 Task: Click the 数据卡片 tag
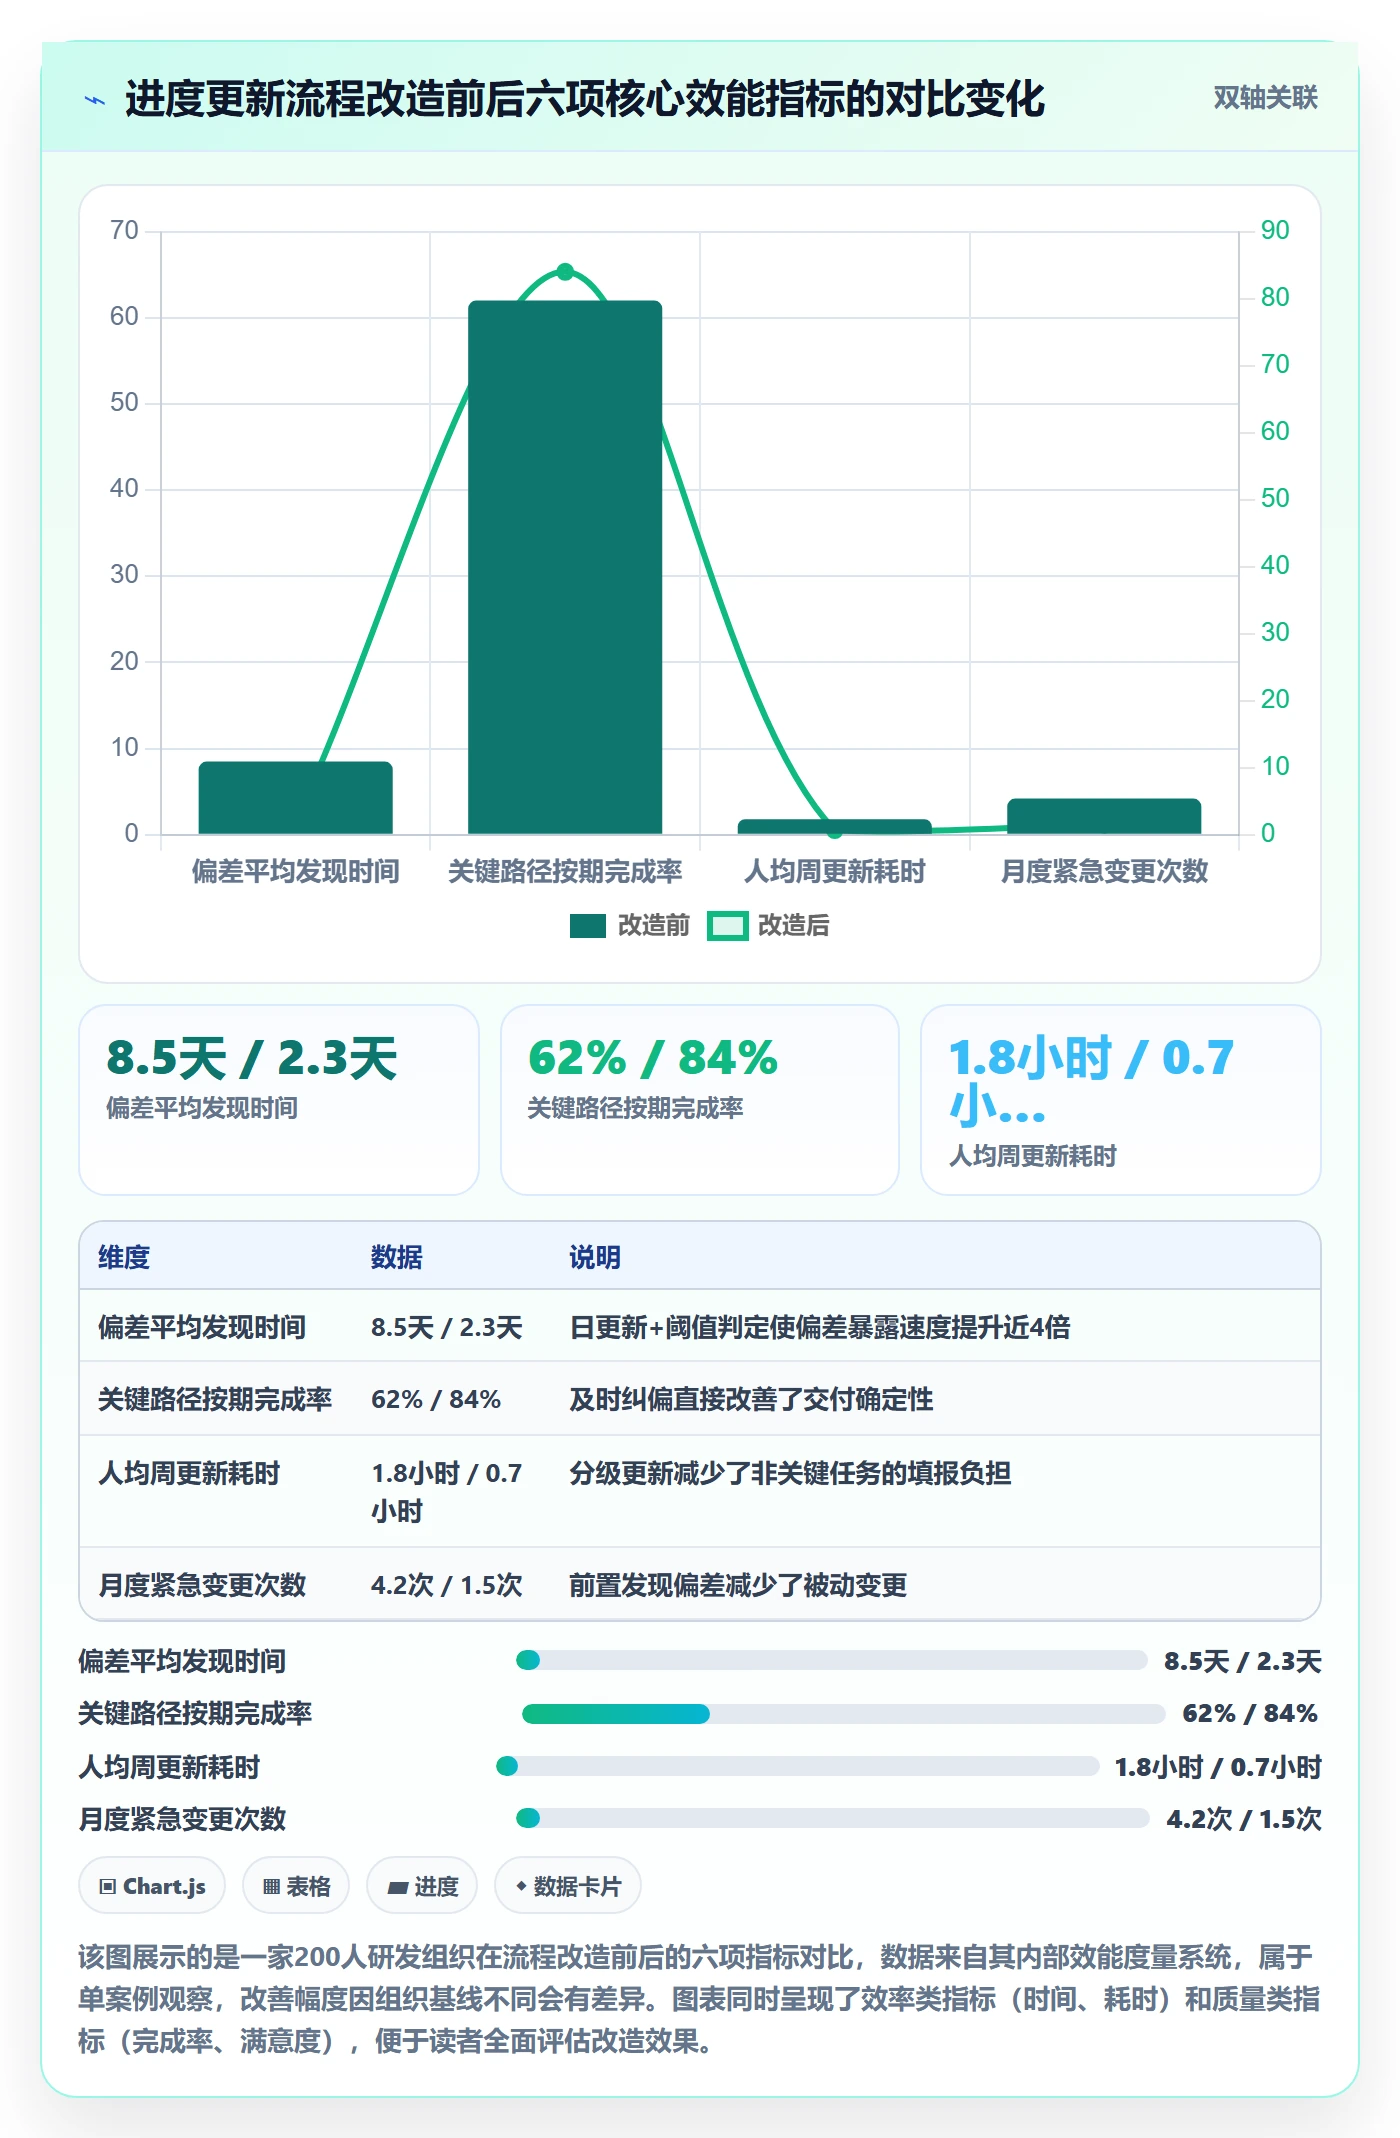568,1886
